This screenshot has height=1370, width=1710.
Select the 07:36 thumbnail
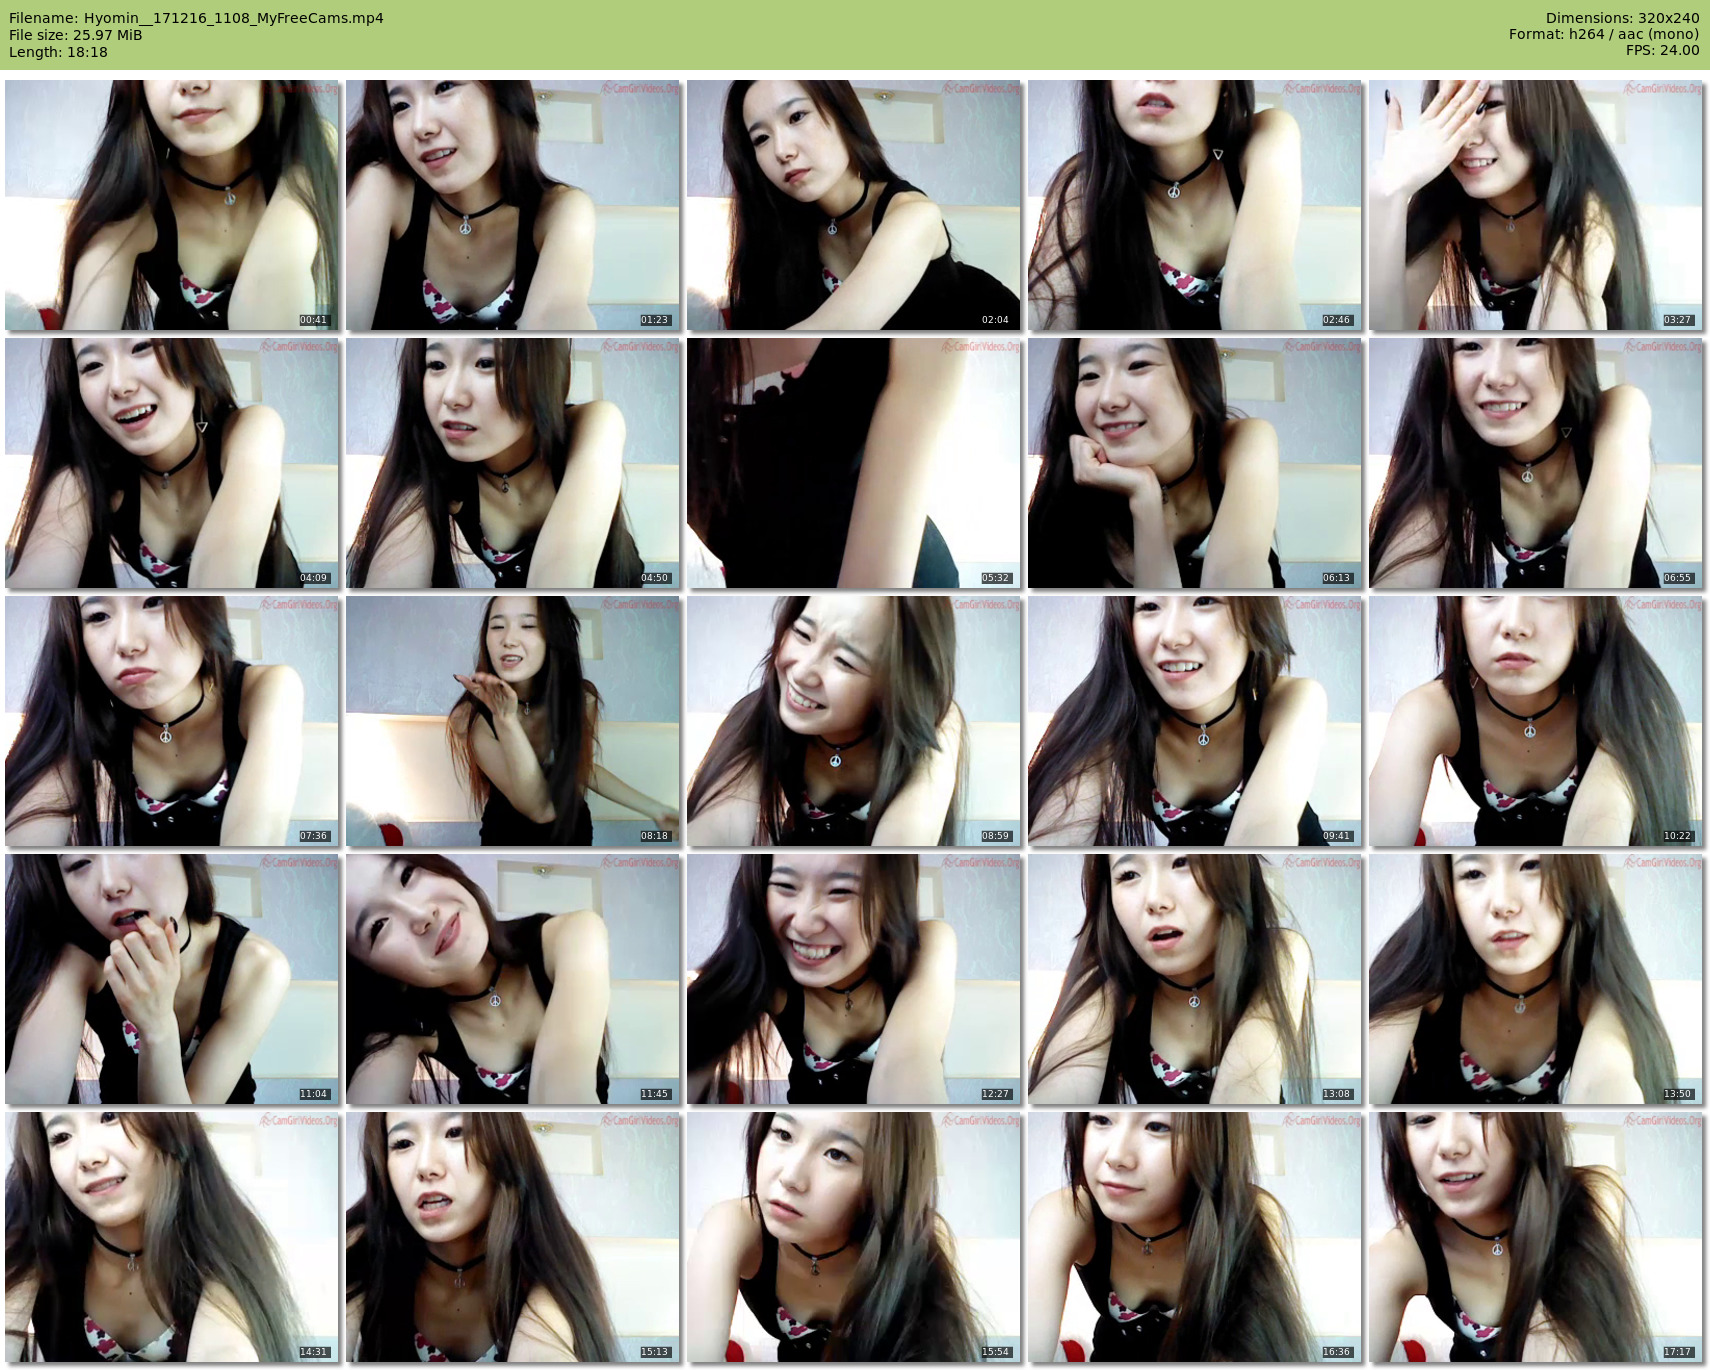click(x=172, y=721)
